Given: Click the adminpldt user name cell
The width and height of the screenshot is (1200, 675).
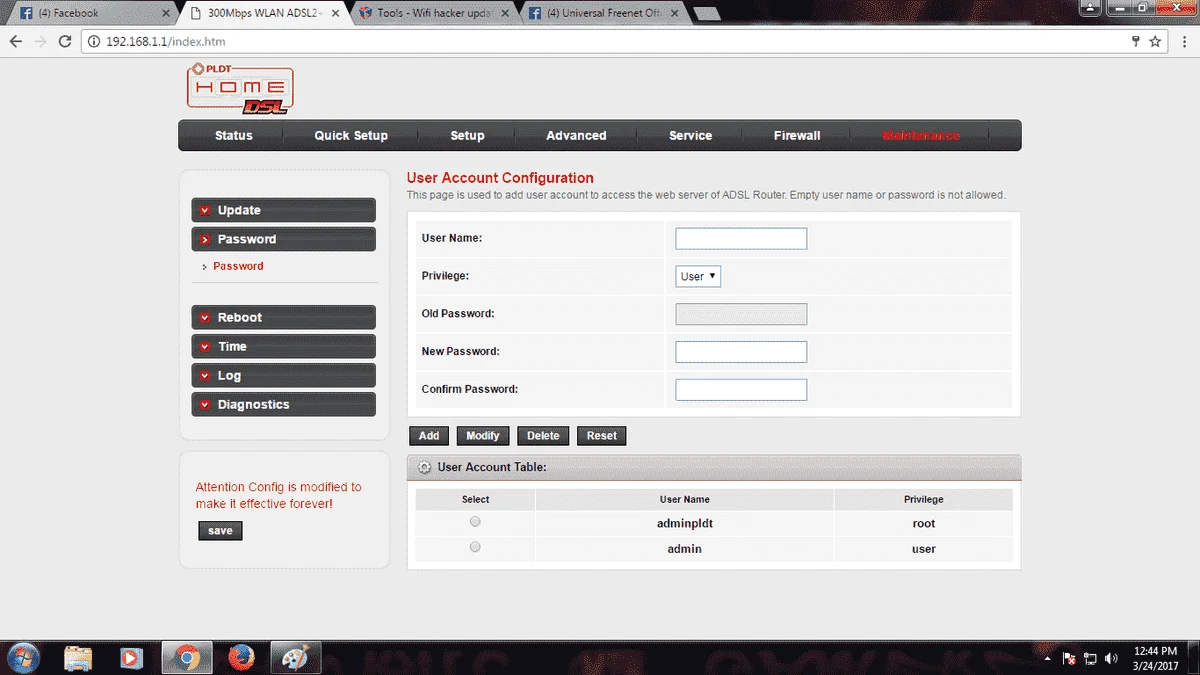Looking at the screenshot, I should [685, 523].
